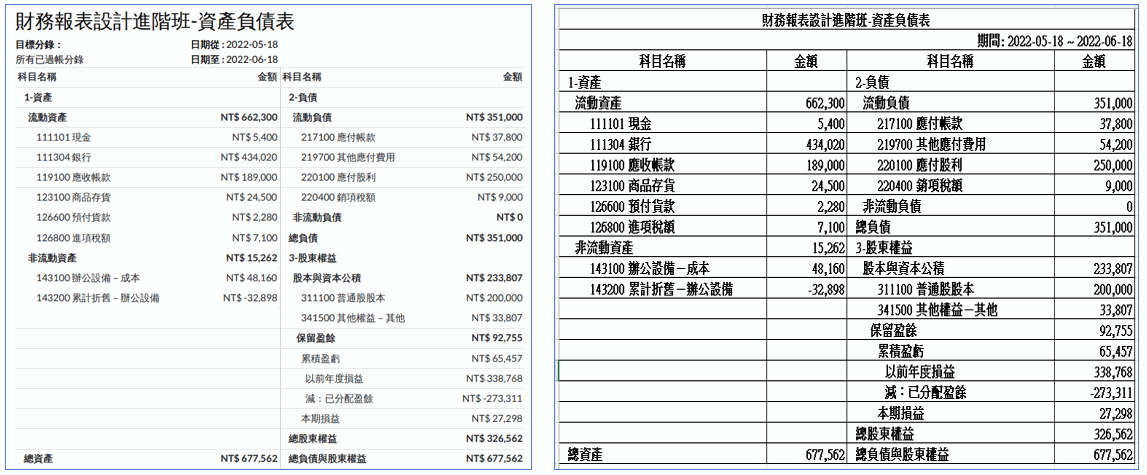Select NT$ 33,807 其他權益 amount

(497, 318)
